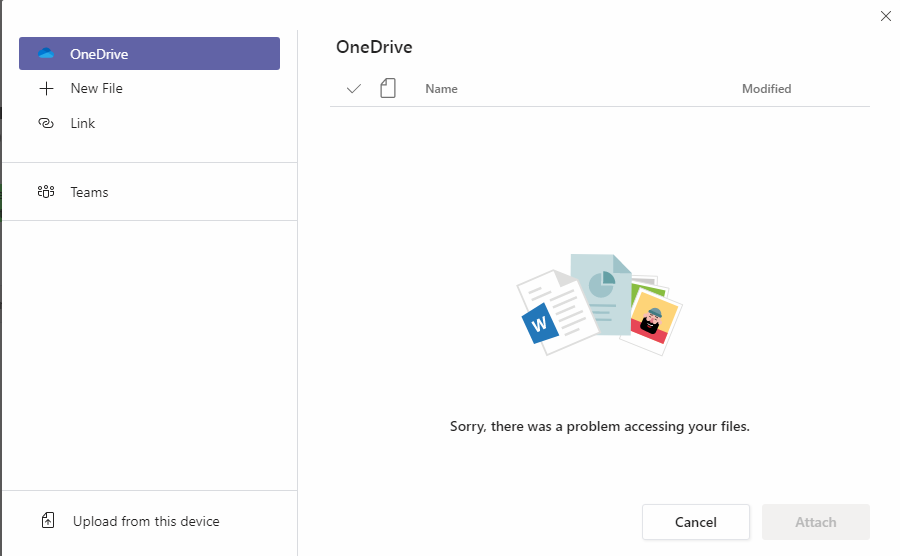Select the OneDrive source tab
This screenshot has height=556, width=900.
click(149, 53)
